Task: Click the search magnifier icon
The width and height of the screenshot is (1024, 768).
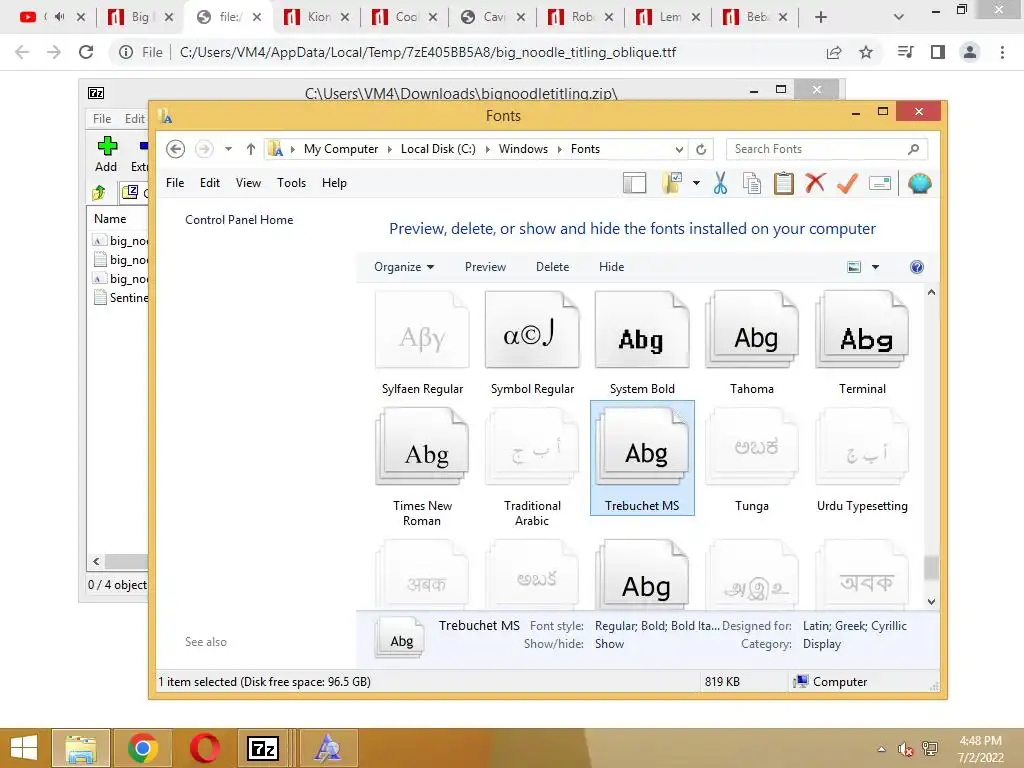Action: 914,149
